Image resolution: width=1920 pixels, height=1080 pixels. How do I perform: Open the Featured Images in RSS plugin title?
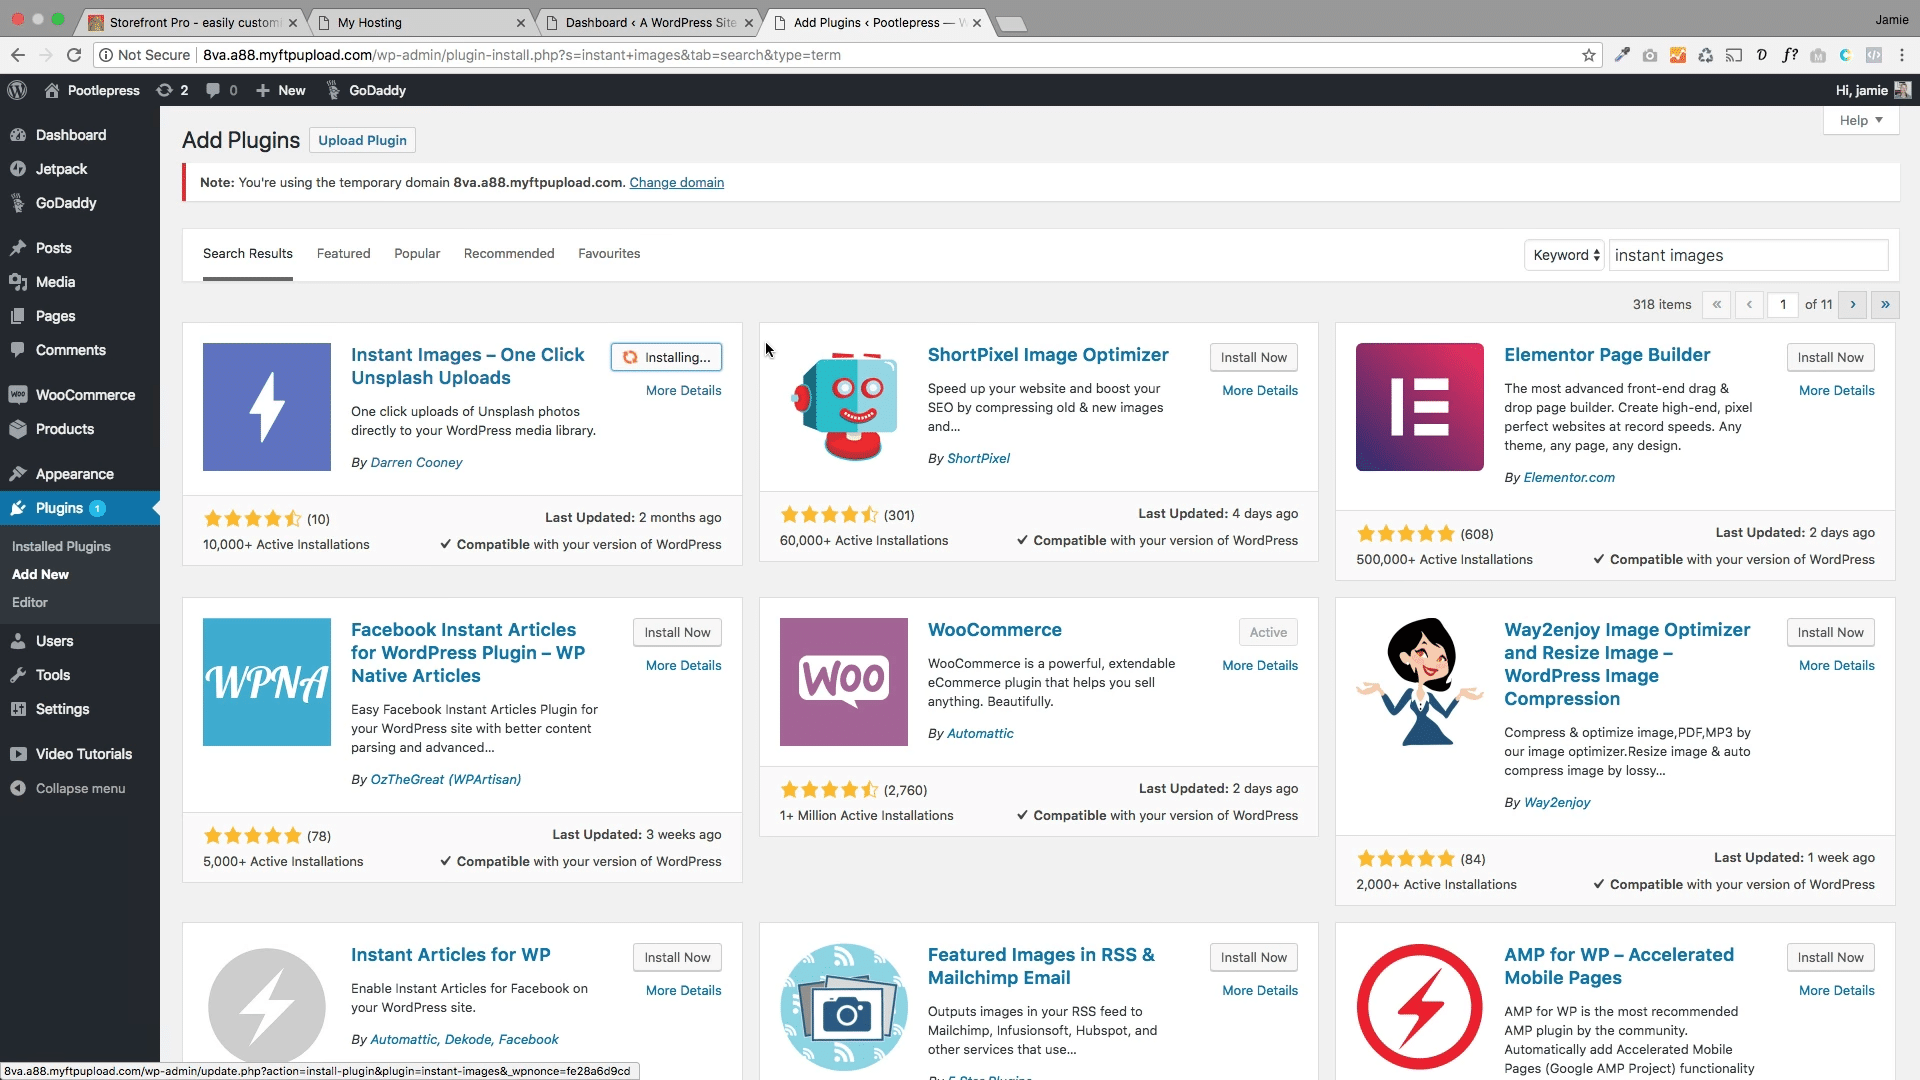(1041, 966)
